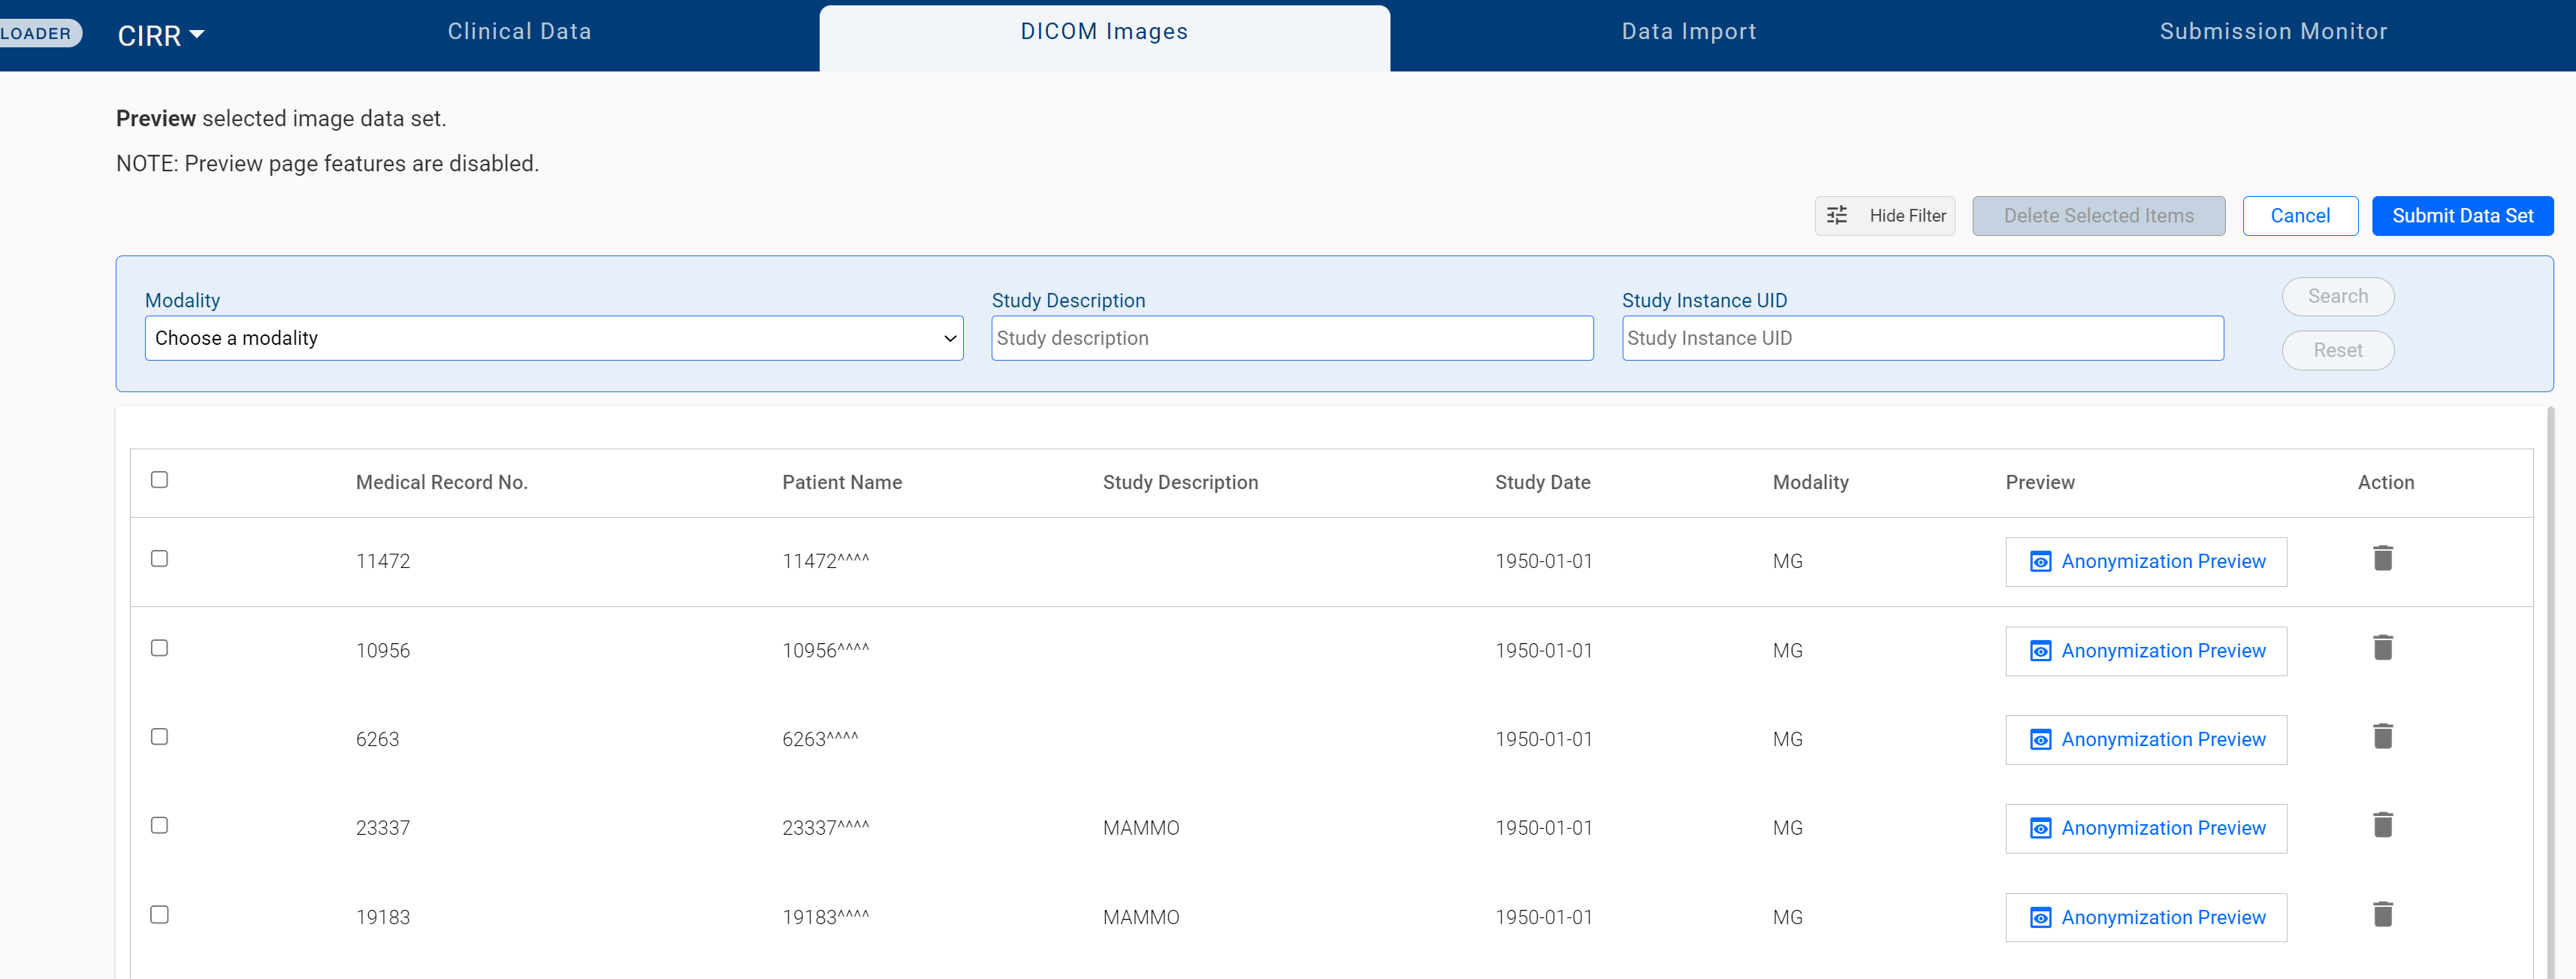Click eye icon in 11472 Anonymization Preview

pos(2040,562)
